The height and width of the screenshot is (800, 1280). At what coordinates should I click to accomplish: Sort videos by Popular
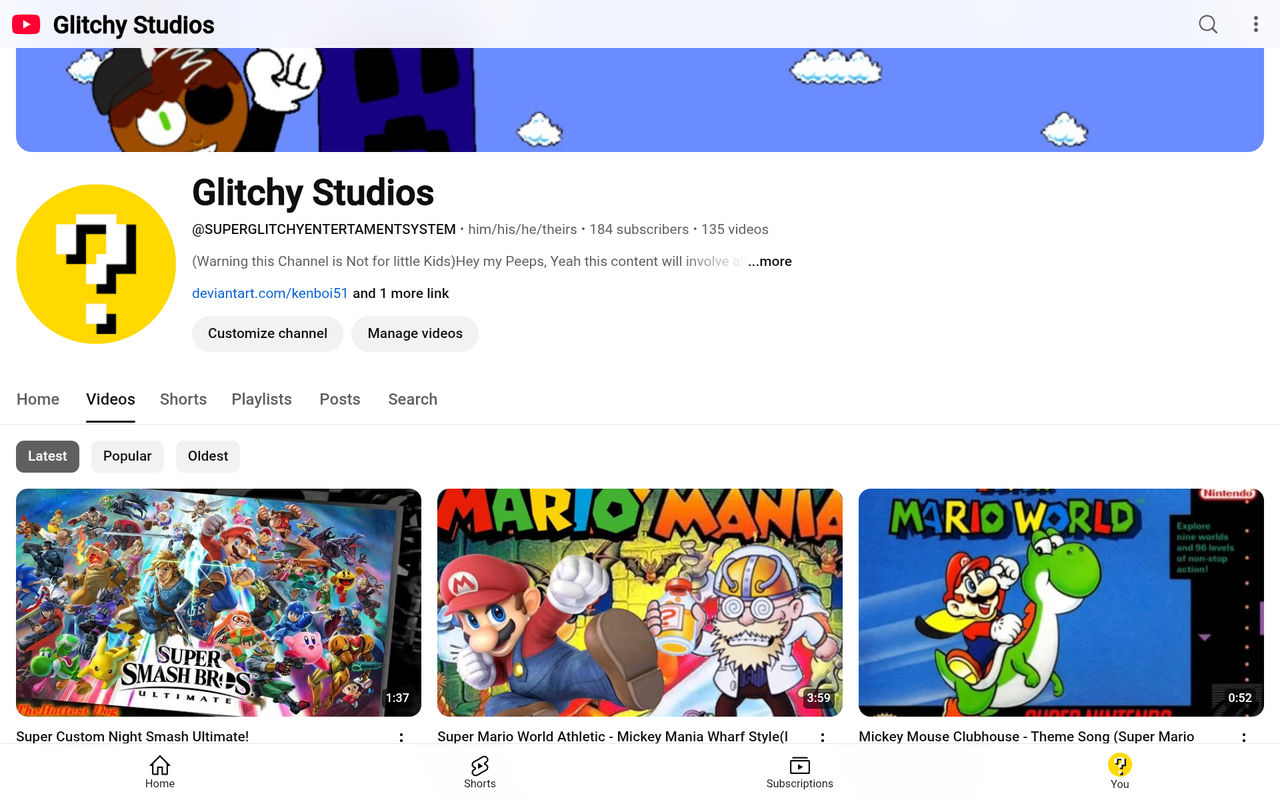(128, 456)
